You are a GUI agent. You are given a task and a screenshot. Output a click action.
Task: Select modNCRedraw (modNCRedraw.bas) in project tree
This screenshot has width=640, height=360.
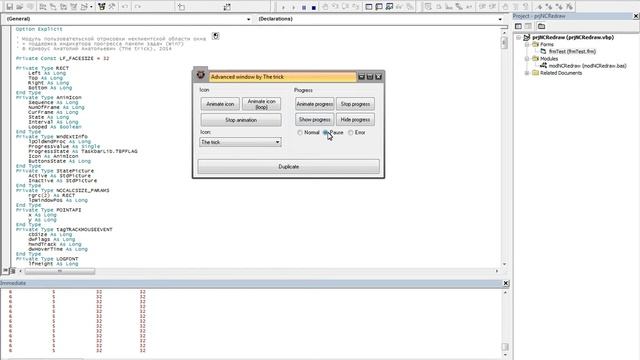click(587, 66)
